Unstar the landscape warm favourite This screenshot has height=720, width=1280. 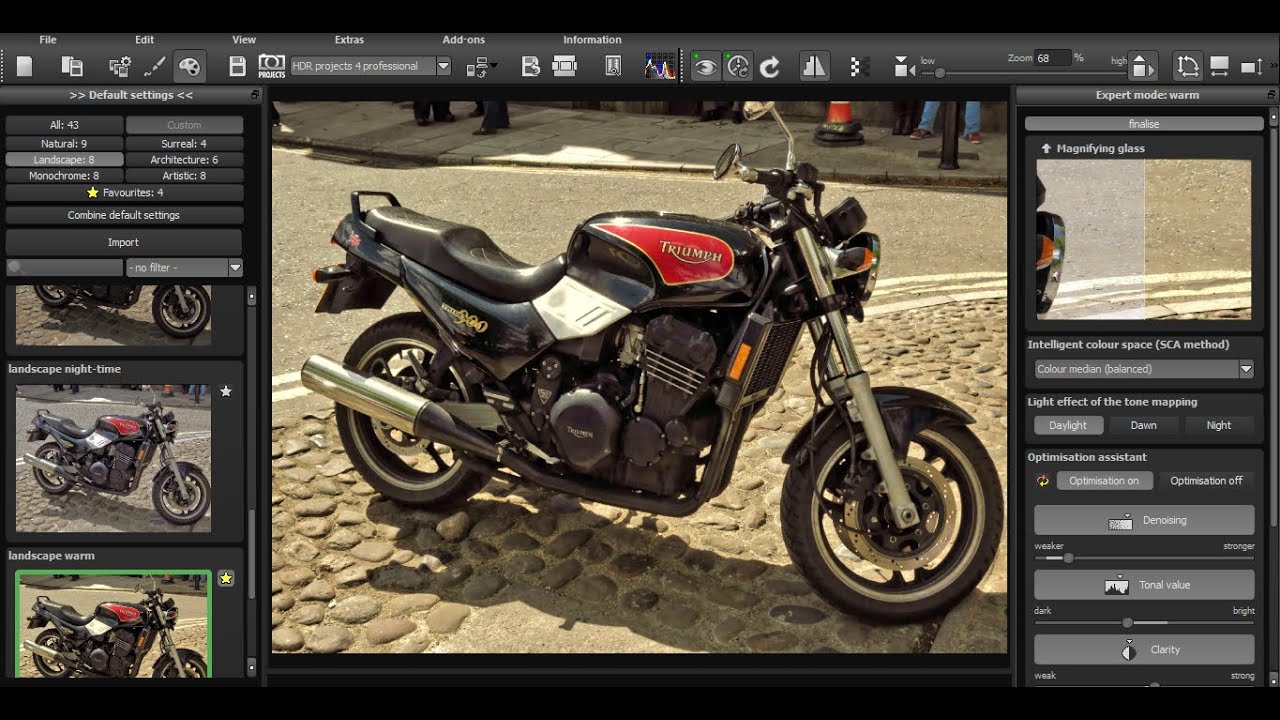pos(226,578)
